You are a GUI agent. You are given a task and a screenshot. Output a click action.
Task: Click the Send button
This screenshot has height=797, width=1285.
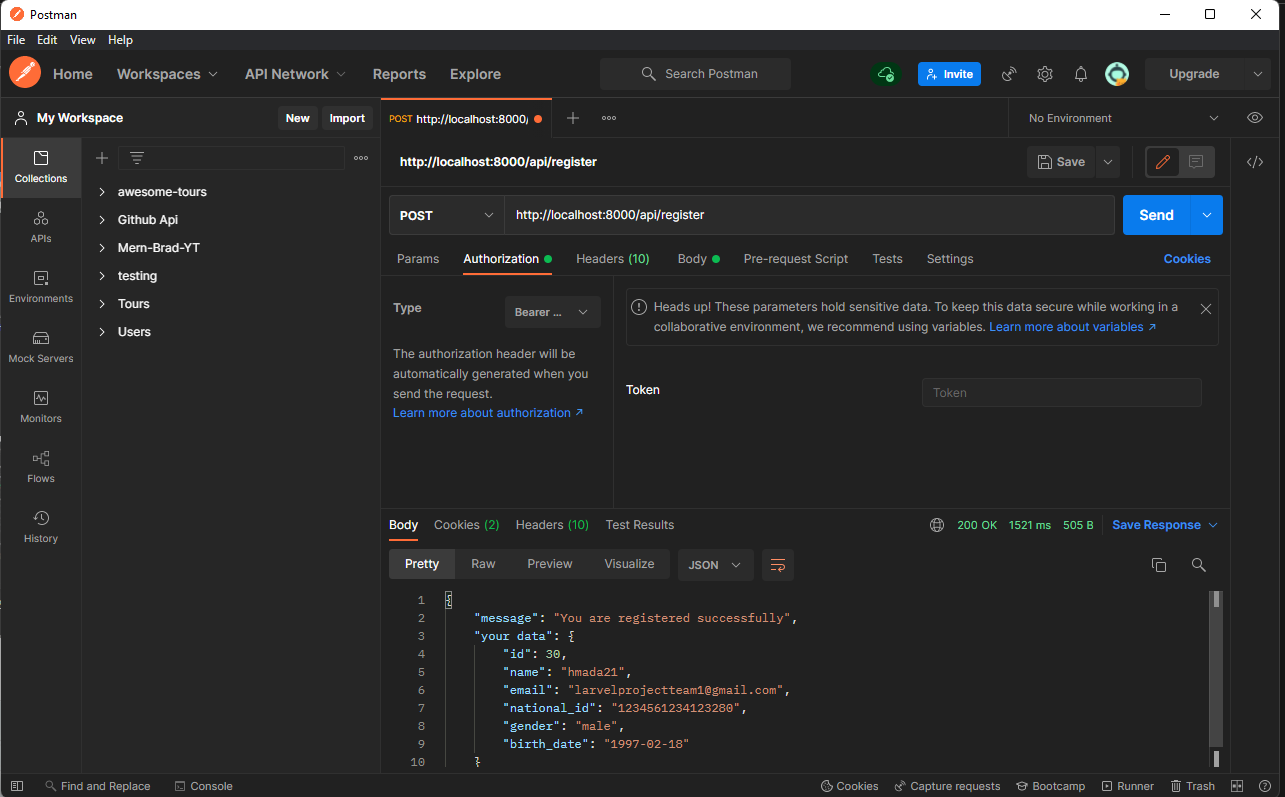[x=1156, y=214]
